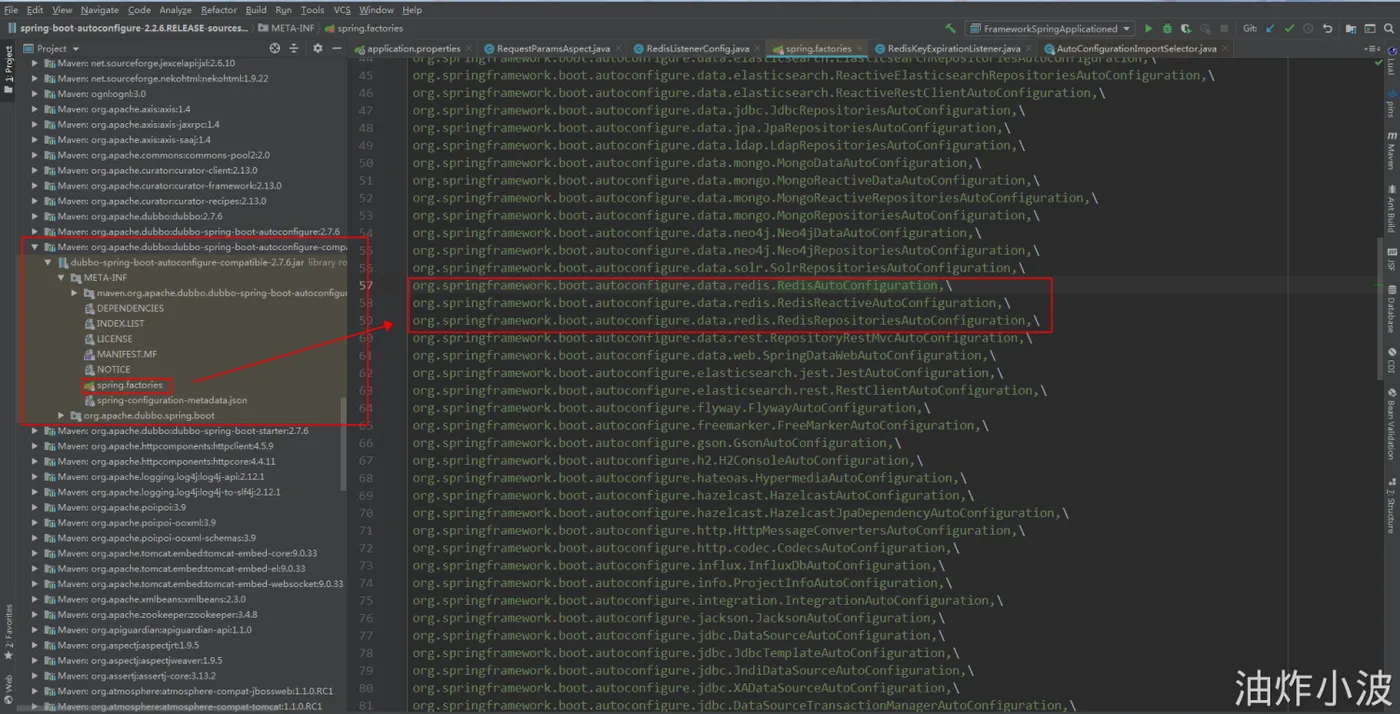The height and width of the screenshot is (714, 1400).
Task: Click spring.factories breadcrumb in navigation bar
Action: (363, 28)
